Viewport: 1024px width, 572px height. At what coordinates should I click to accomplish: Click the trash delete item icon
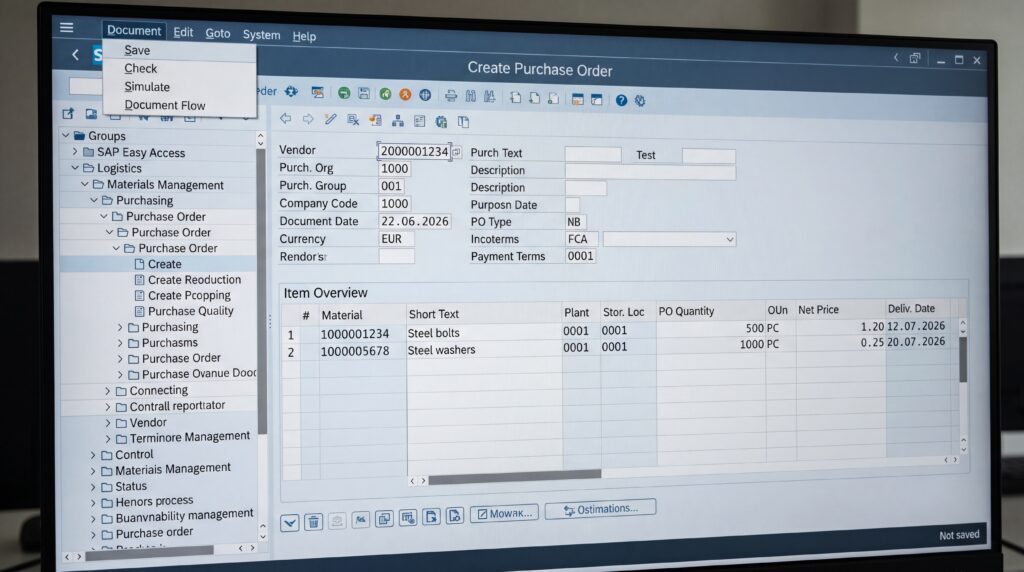tap(313, 521)
